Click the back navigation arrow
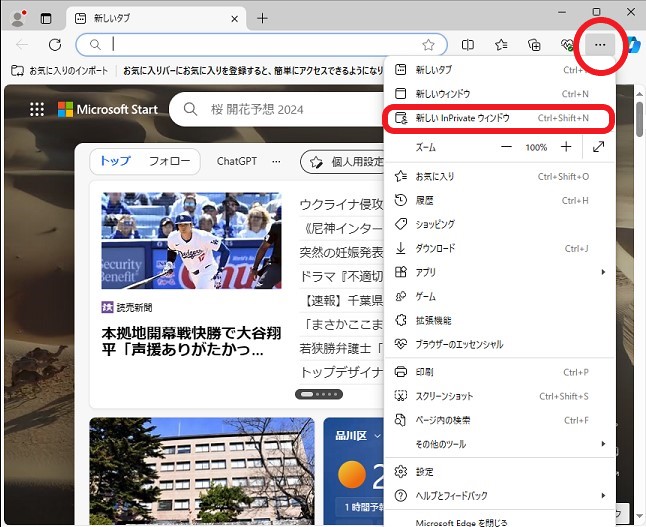 point(22,45)
